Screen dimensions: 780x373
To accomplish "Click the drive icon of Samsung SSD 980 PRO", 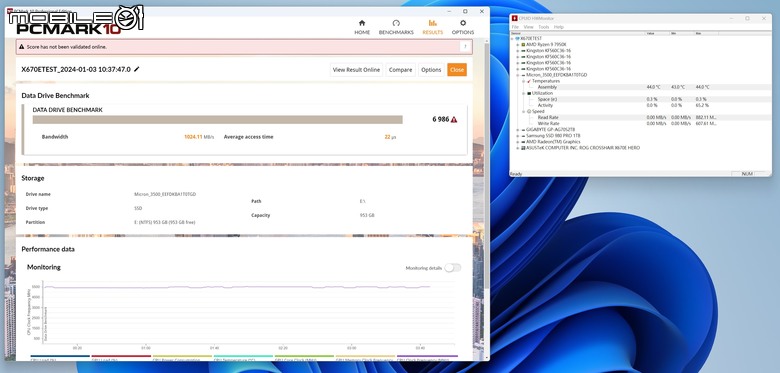I will click(x=523, y=135).
